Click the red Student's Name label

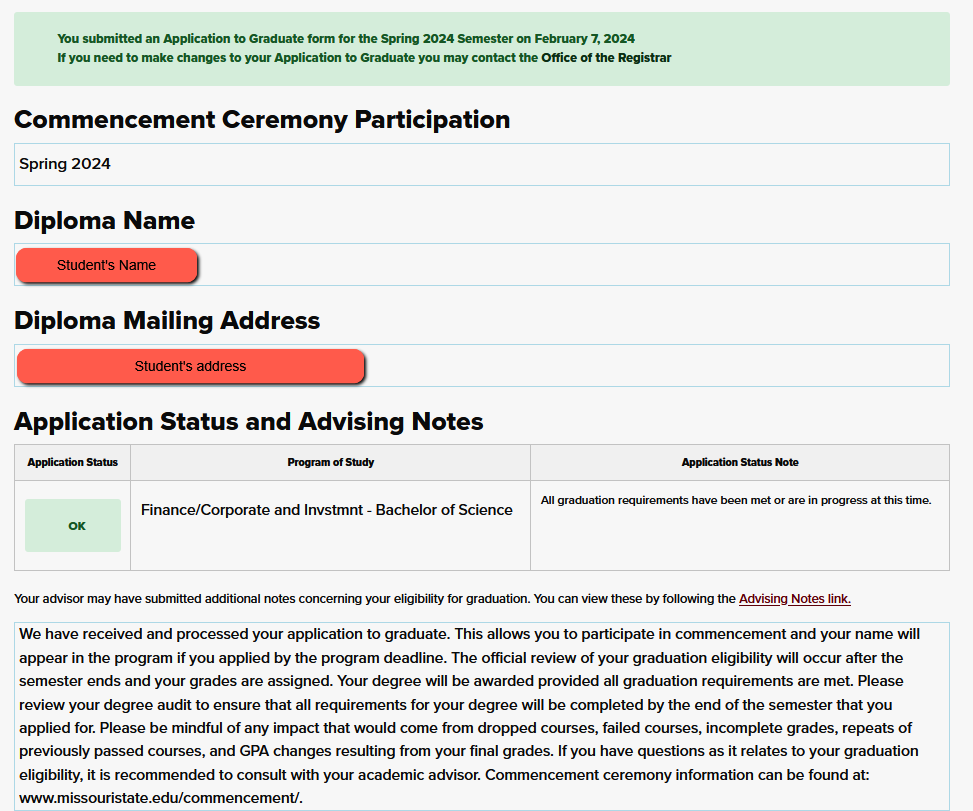pyautogui.click(x=107, y=265)
